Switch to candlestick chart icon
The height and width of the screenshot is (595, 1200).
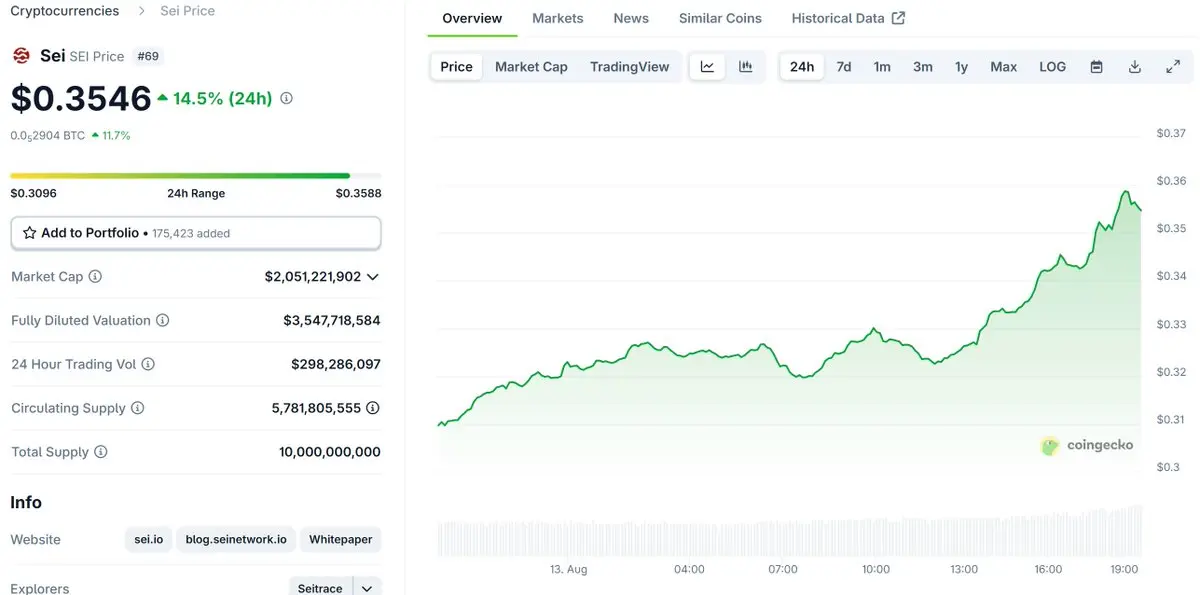point(745,67)
